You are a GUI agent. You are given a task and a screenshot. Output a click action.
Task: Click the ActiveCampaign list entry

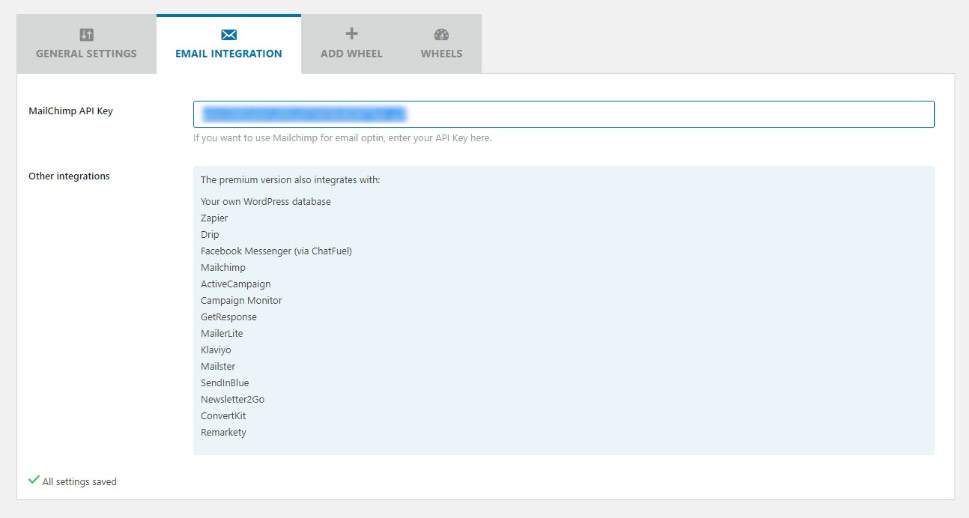(235, 284)
